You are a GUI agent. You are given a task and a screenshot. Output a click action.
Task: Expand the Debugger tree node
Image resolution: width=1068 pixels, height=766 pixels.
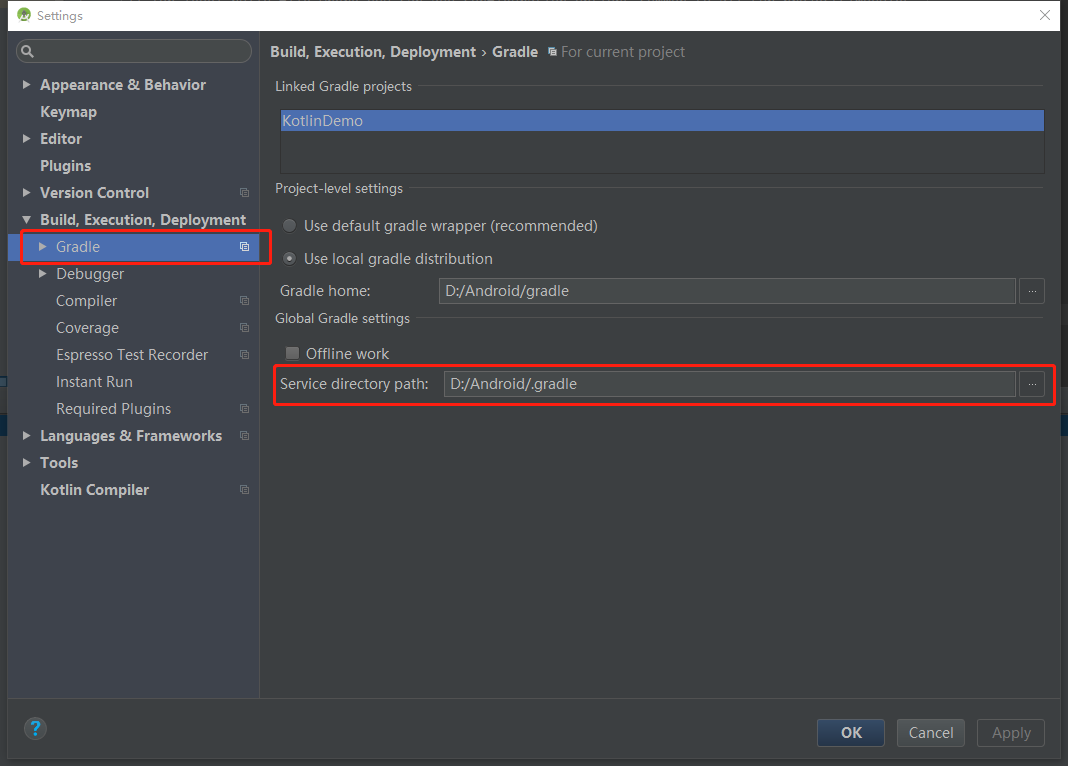pos(42,274)
